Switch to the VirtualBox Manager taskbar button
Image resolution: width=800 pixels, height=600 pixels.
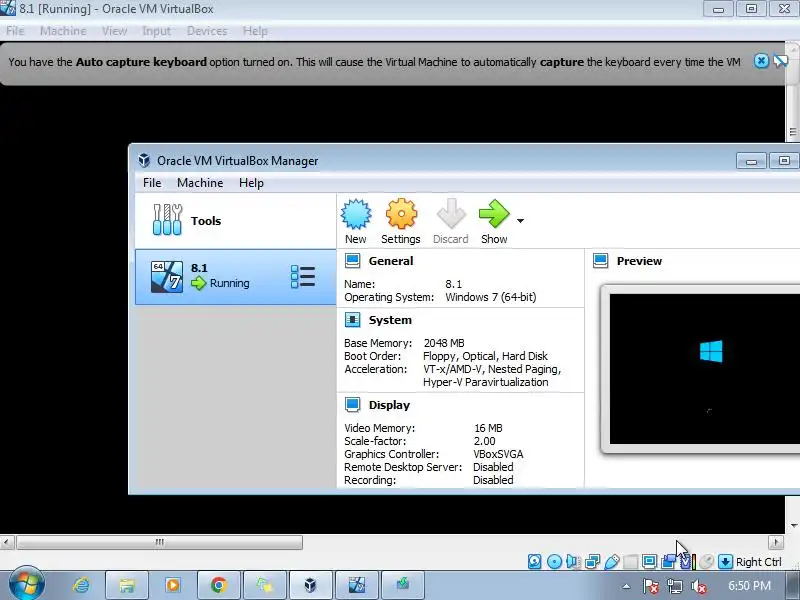pos(310,585)
